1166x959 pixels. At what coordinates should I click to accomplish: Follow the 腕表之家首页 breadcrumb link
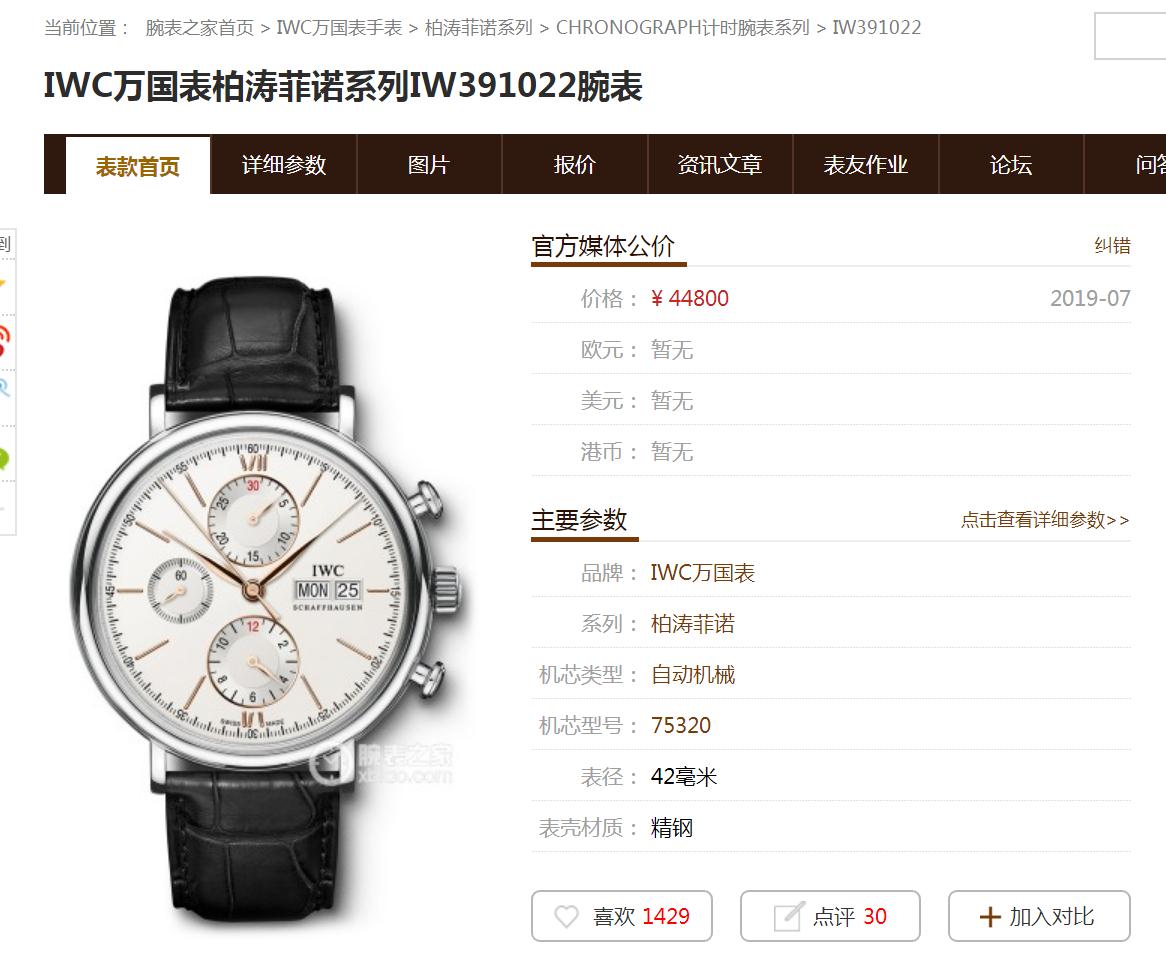coord(199,28)
